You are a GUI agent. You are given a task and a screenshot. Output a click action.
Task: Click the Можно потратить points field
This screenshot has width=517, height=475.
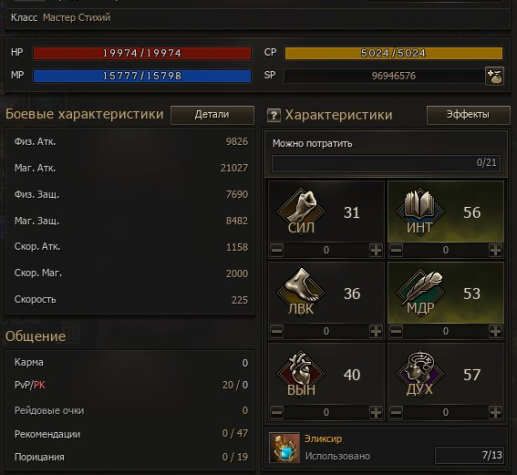(386, 163)
